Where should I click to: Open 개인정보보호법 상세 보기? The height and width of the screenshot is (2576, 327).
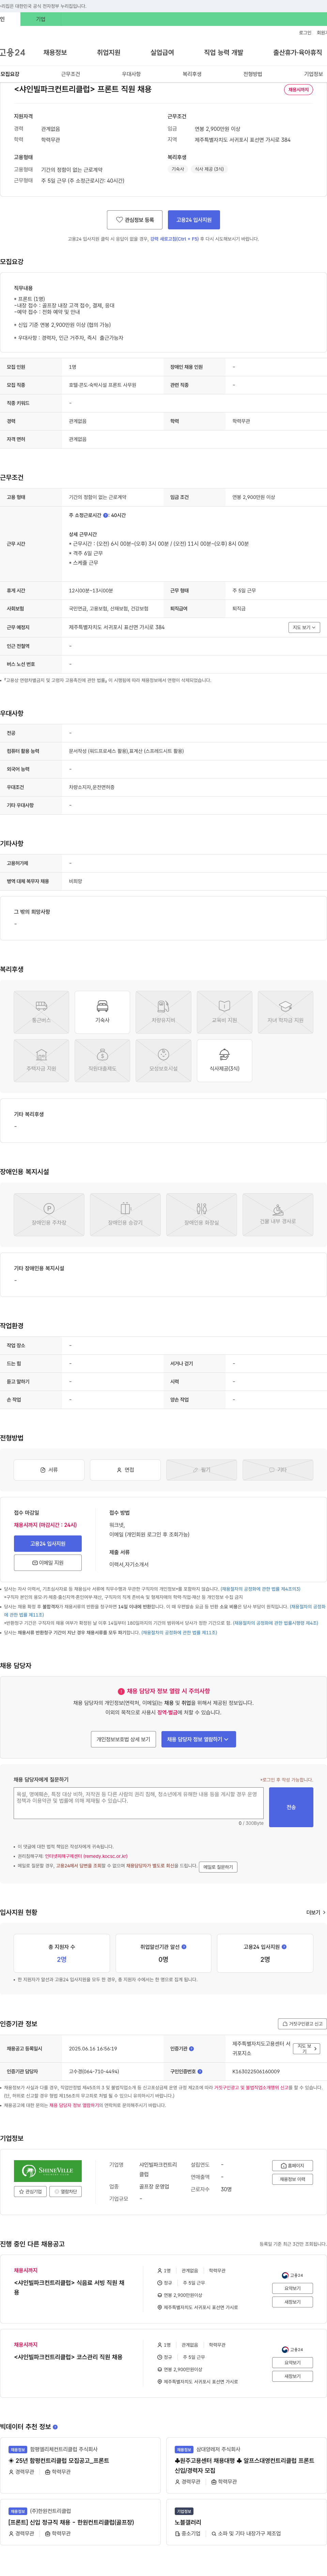pyautogui.click(x=124, y=1739)
